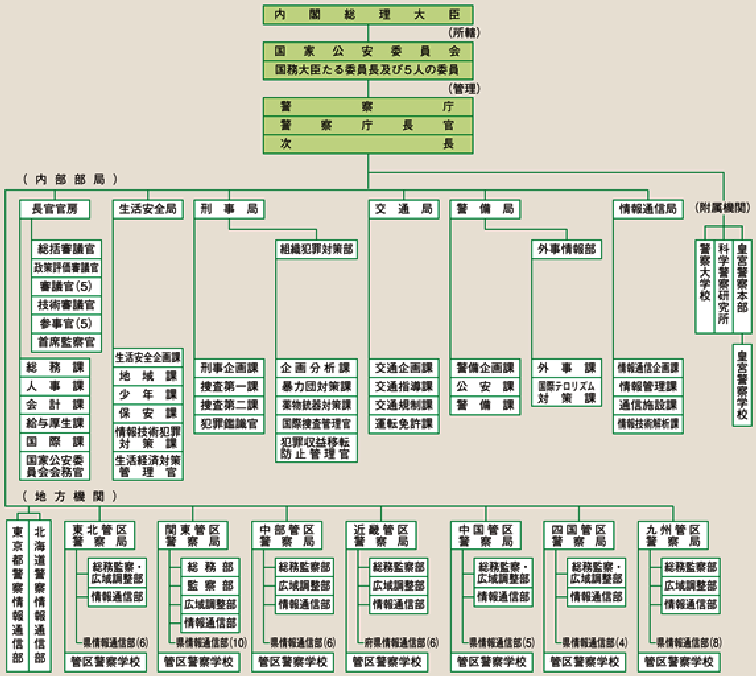Select 生活安全企画課 box
The height and width of the screenshot is (676, 756).
tap(148, 358)
